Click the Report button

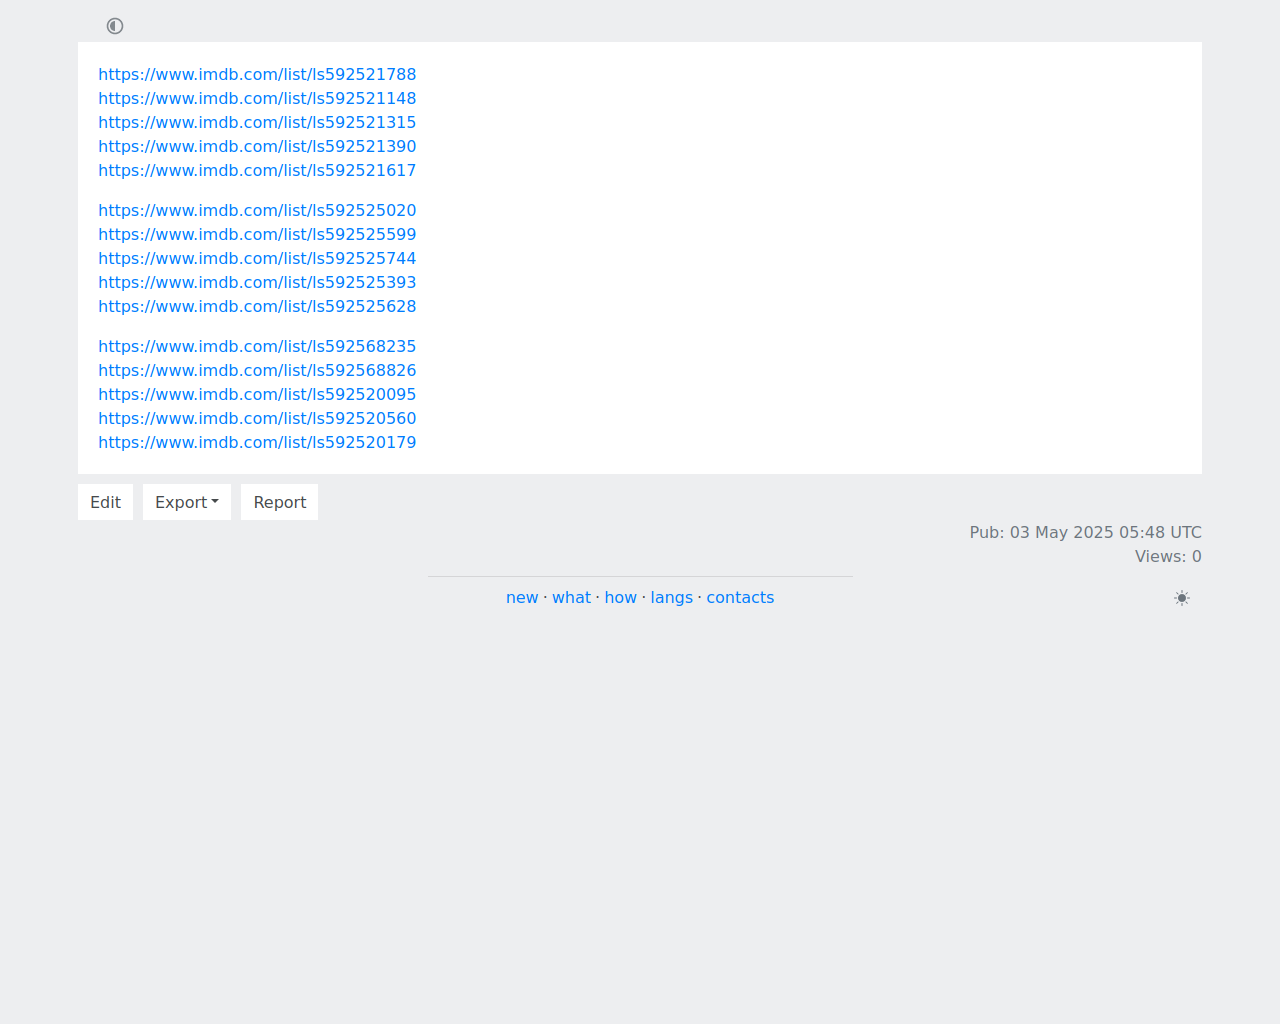pos(280,502)
